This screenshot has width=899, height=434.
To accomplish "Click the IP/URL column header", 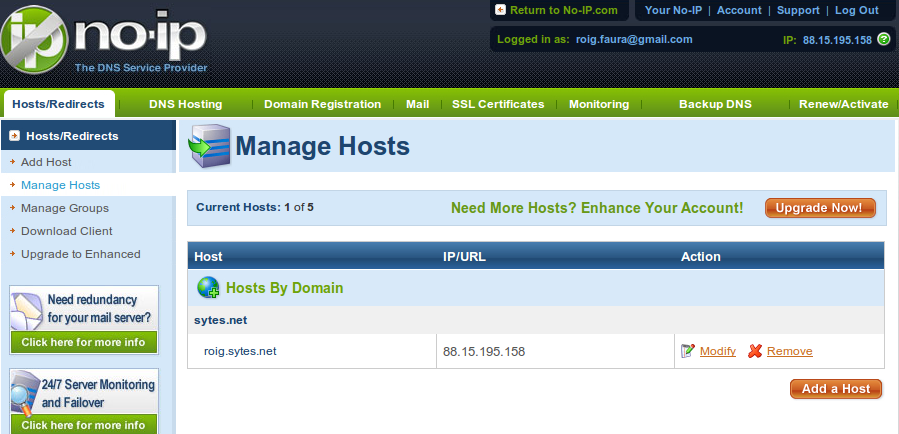I will pyautogui.click(x=464, y=256).
